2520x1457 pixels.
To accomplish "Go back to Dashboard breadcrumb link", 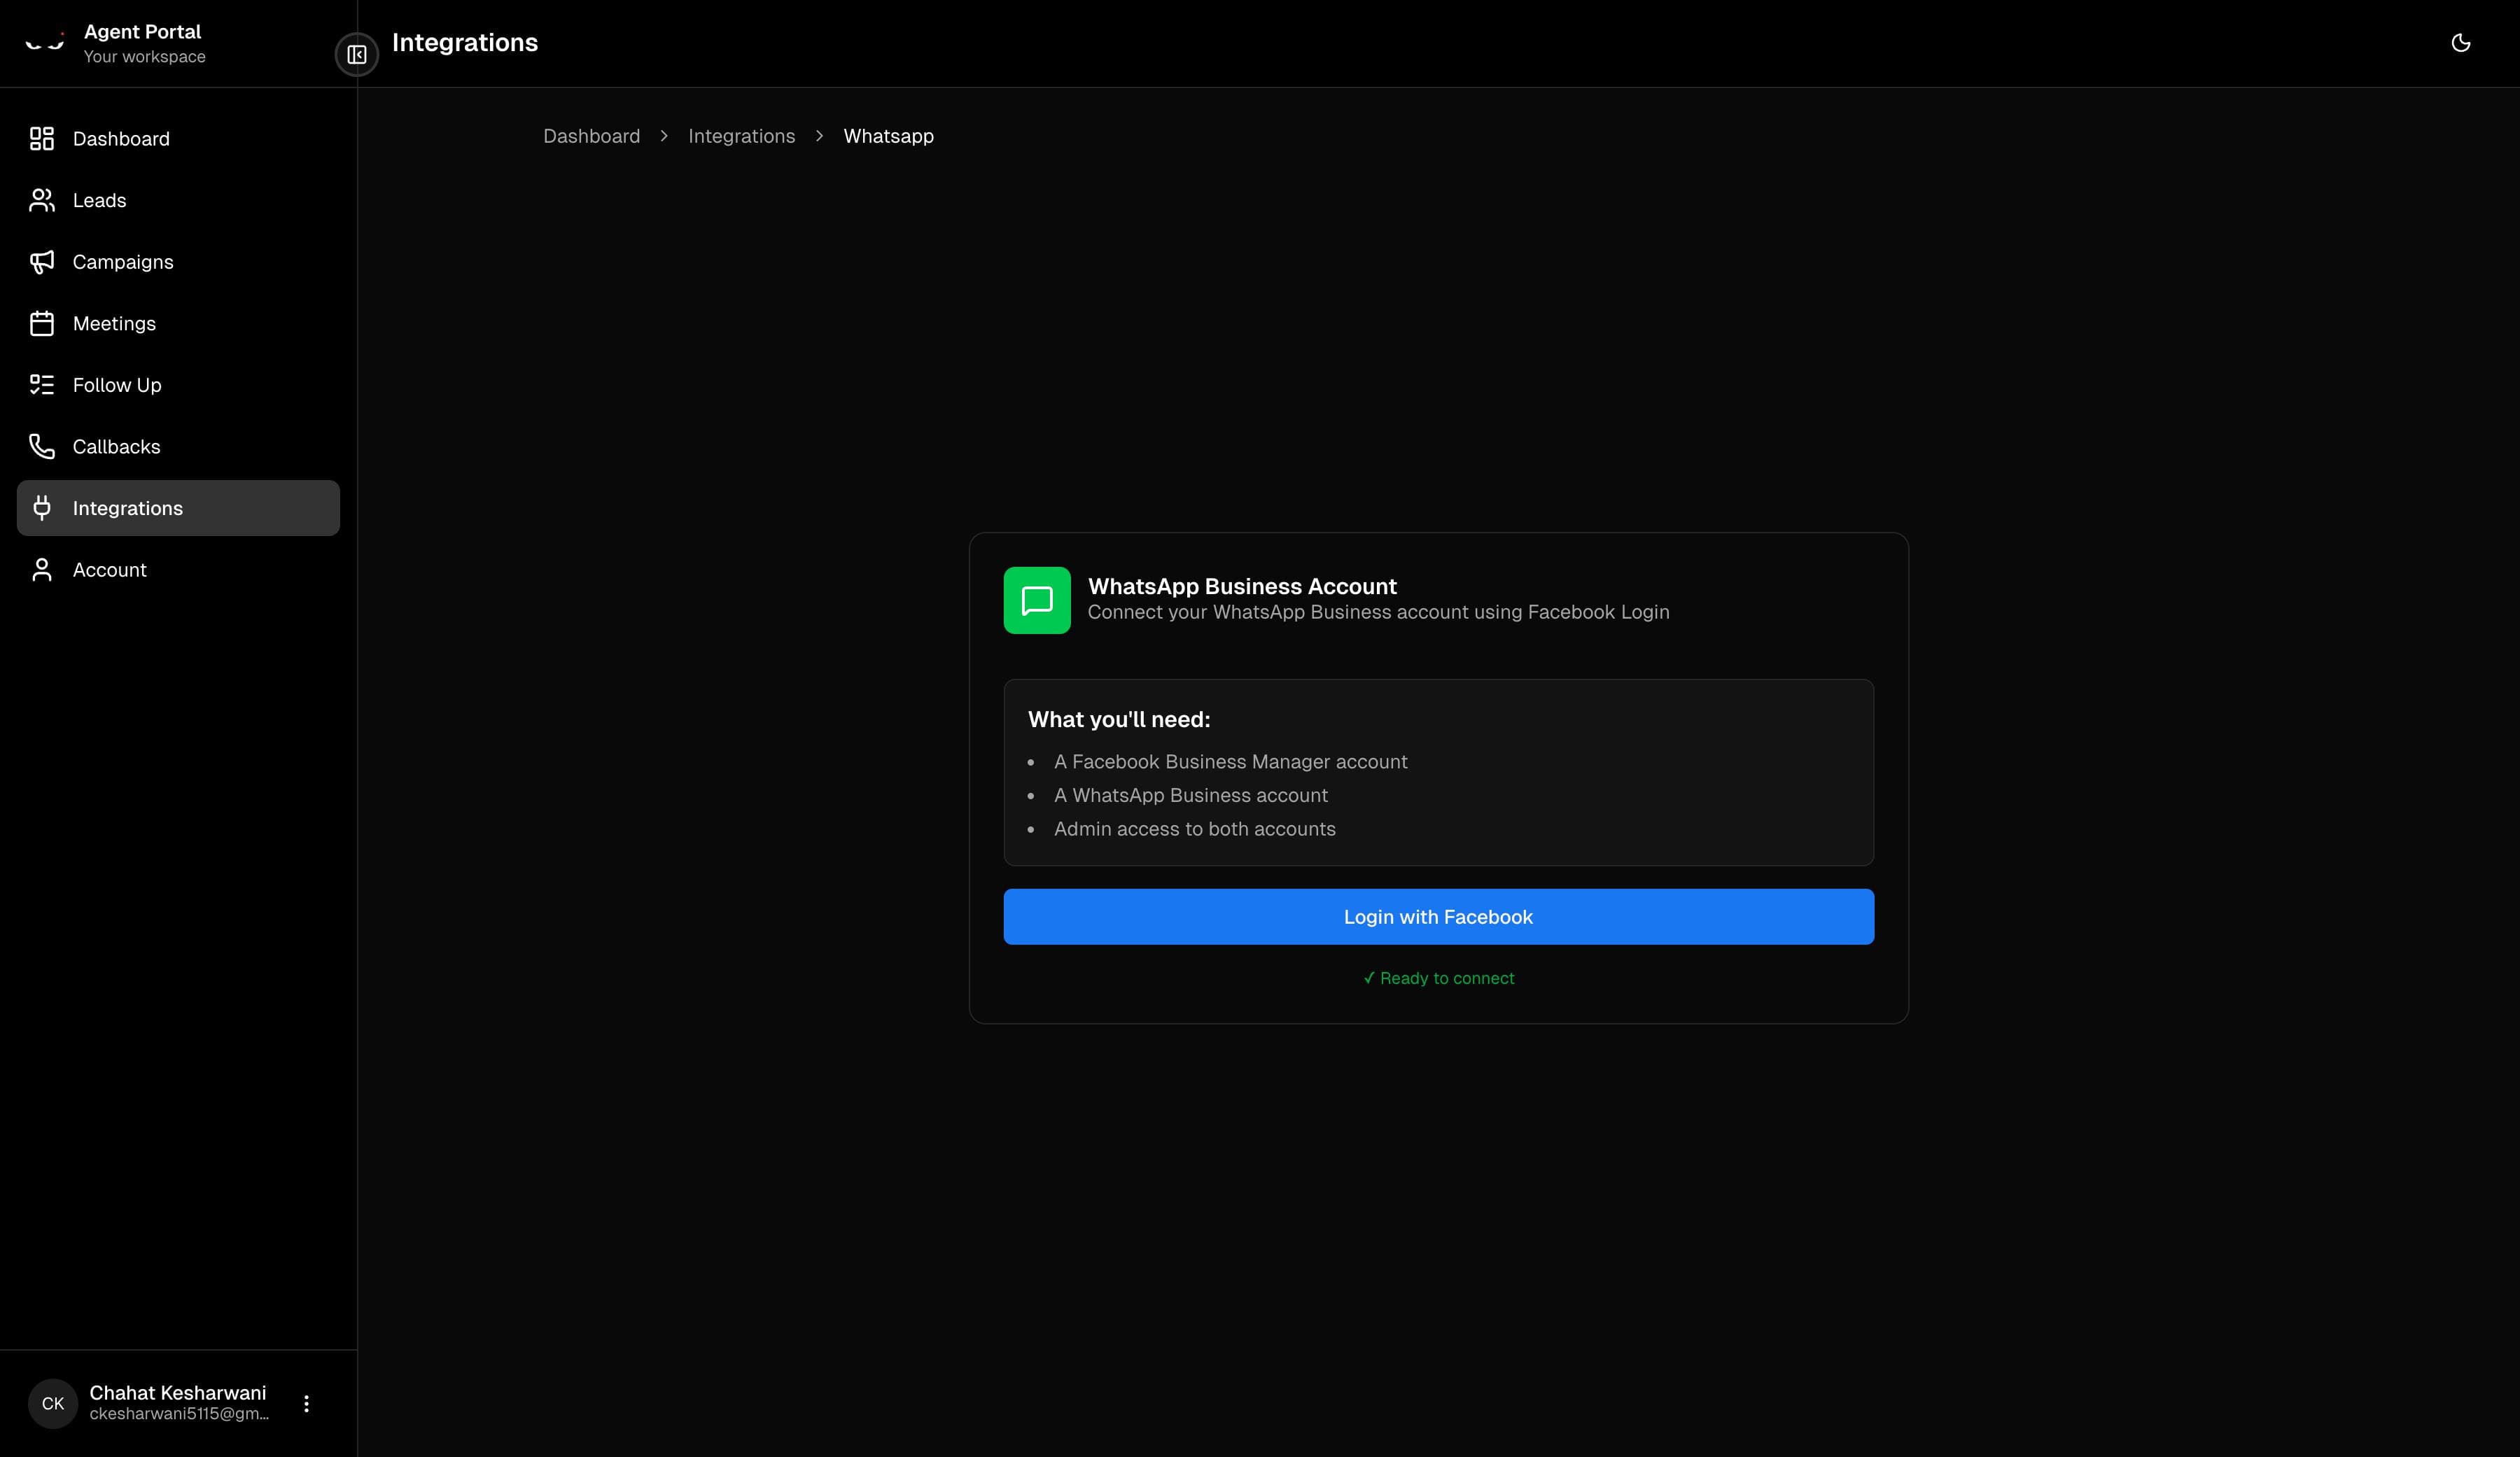I will point(591,136).
